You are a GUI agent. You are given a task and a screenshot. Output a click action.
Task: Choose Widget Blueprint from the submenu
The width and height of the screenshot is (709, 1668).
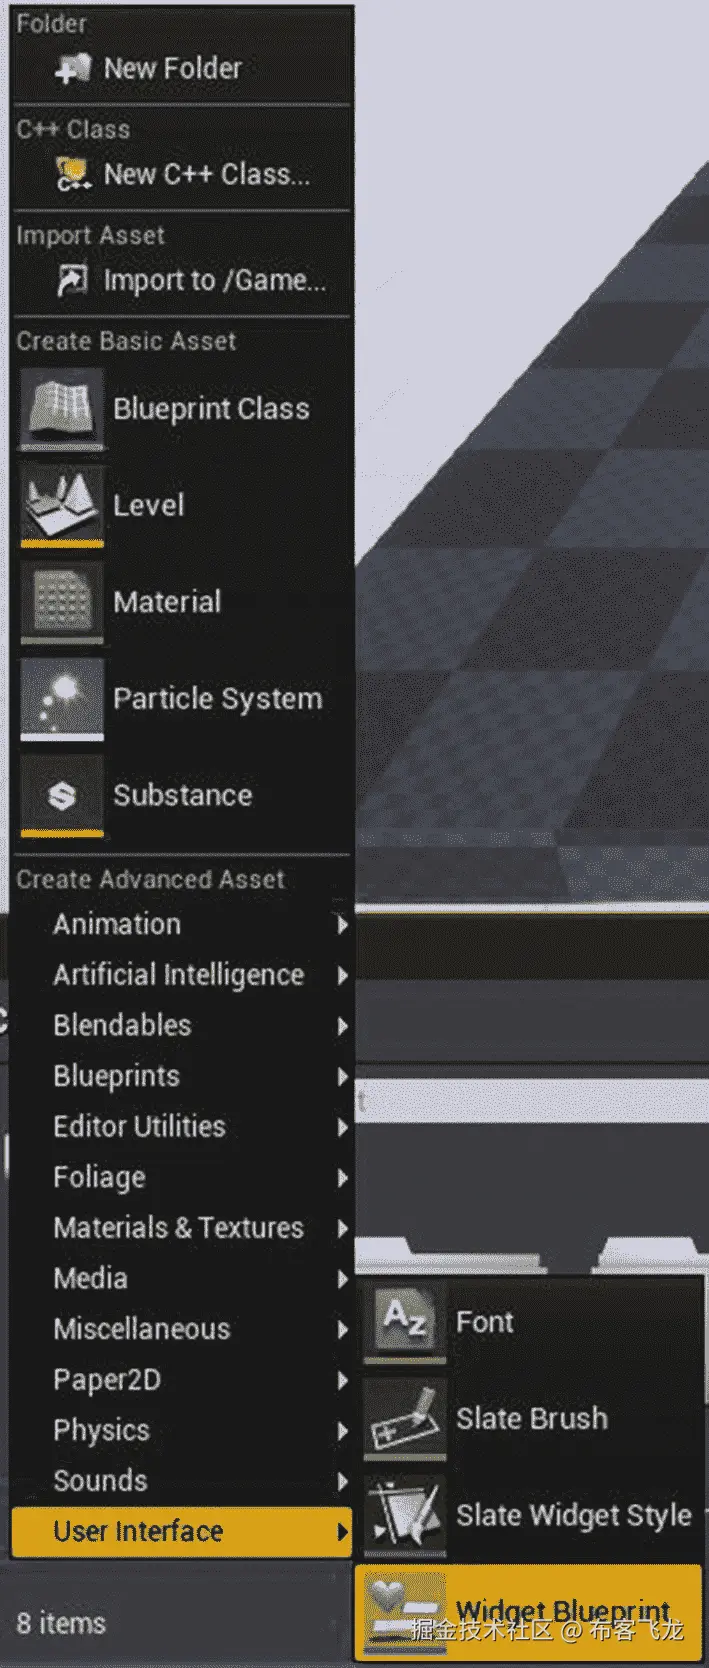[529, 1612]
